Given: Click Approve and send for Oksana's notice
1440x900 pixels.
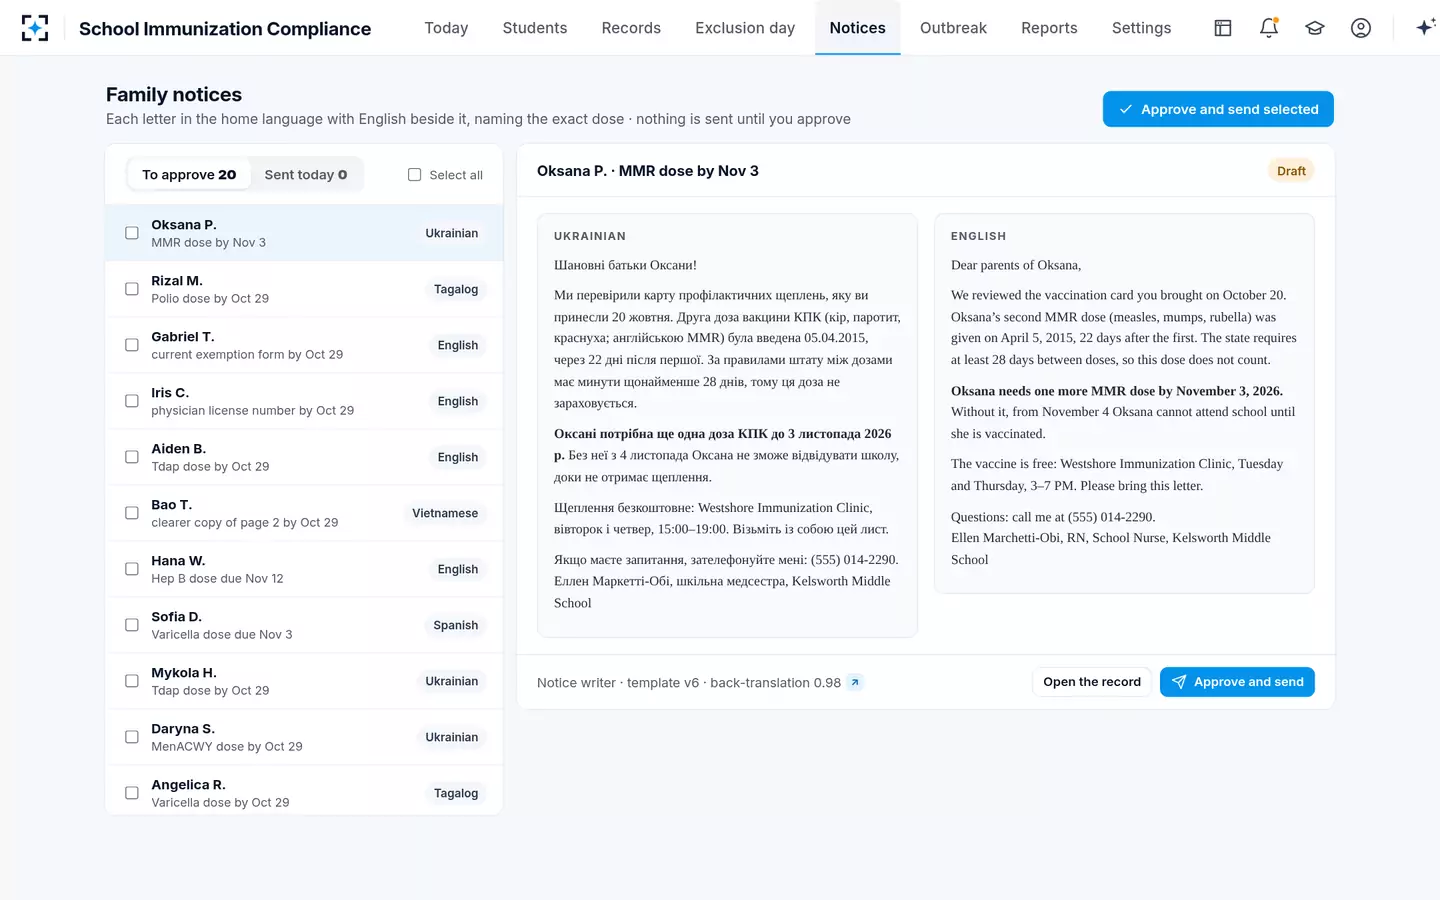Looking at the screenshot, I should [1237, 682].
